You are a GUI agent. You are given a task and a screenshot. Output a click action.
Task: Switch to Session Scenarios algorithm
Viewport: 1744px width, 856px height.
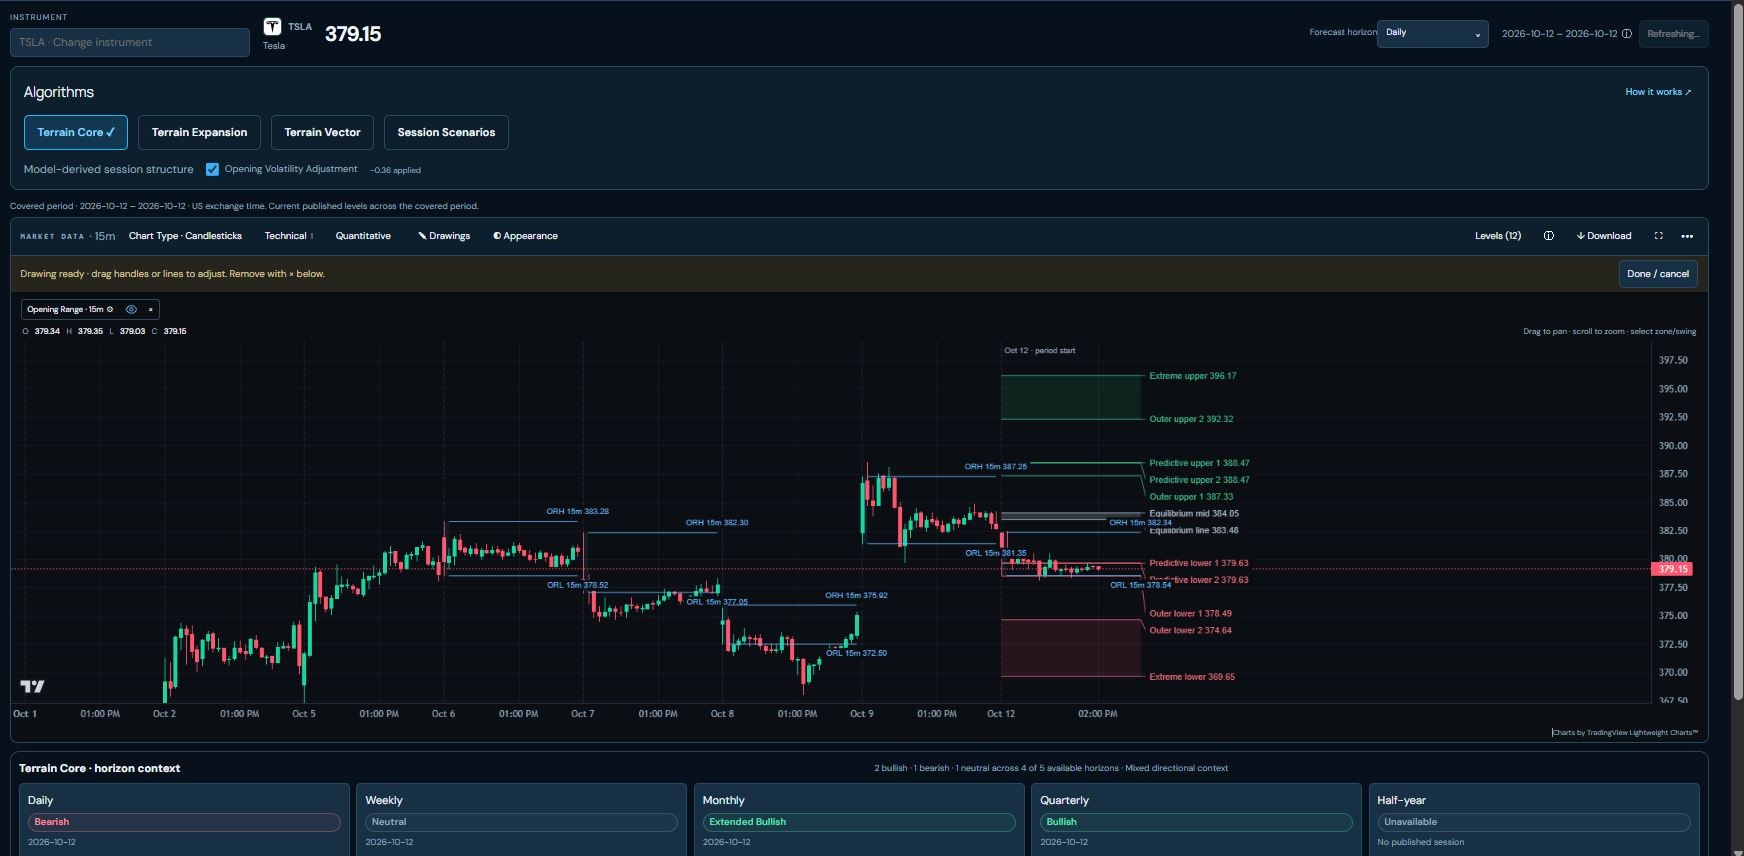click(446, 132)
